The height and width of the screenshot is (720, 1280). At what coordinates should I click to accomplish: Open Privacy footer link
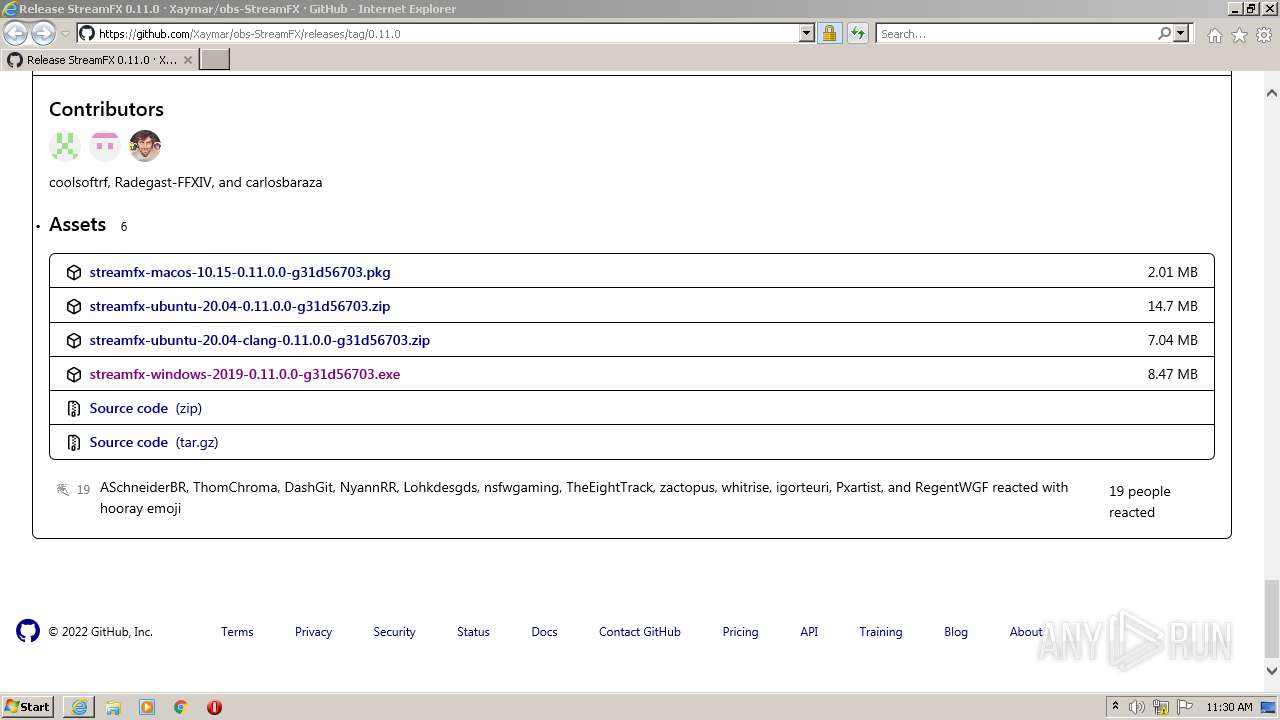313,632
